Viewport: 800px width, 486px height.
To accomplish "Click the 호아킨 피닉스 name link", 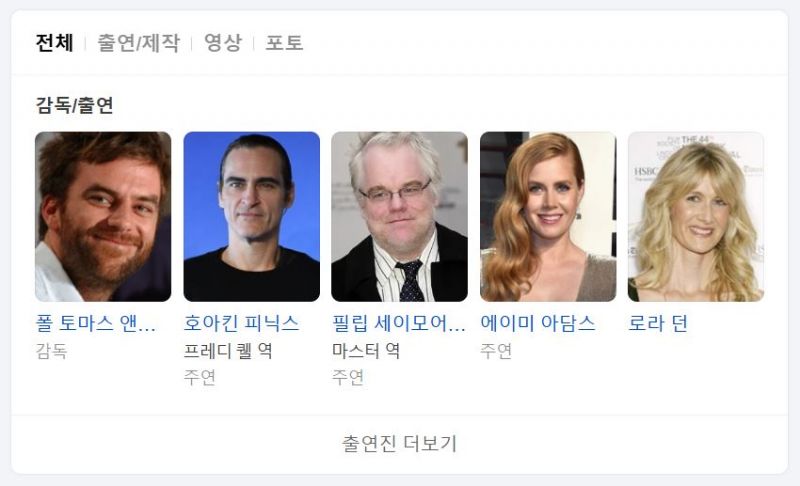I will pos(241,323).
